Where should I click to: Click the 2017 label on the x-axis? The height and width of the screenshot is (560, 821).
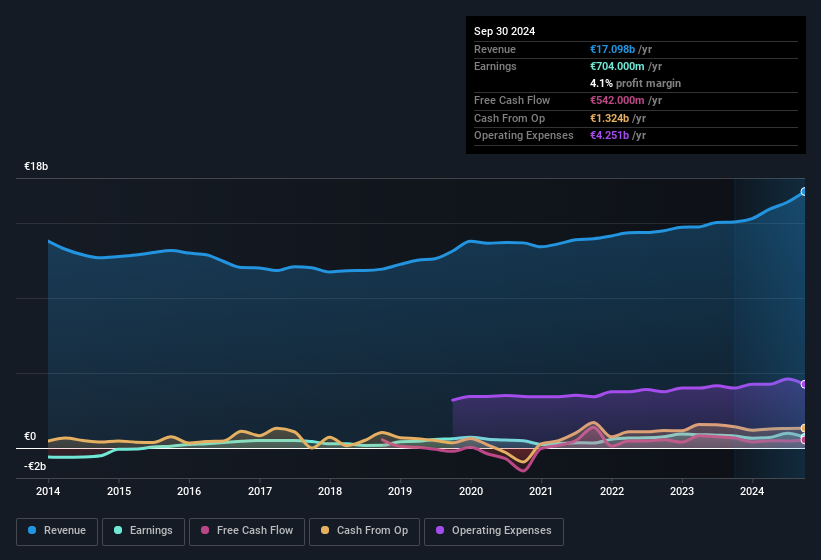pyautogui.click(x=260, y=491)
